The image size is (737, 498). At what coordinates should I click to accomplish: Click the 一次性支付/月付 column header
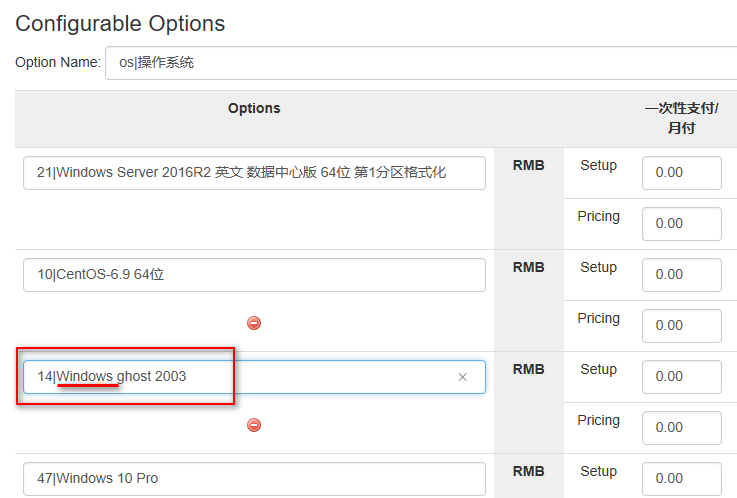(682, 118)
